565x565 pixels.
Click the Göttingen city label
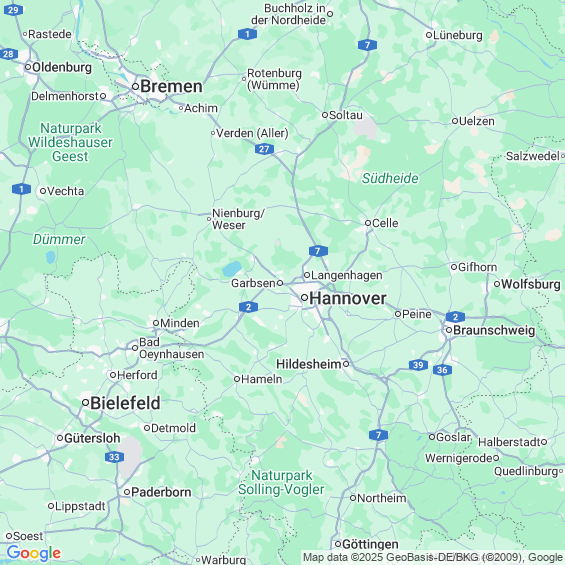(370, 544)
